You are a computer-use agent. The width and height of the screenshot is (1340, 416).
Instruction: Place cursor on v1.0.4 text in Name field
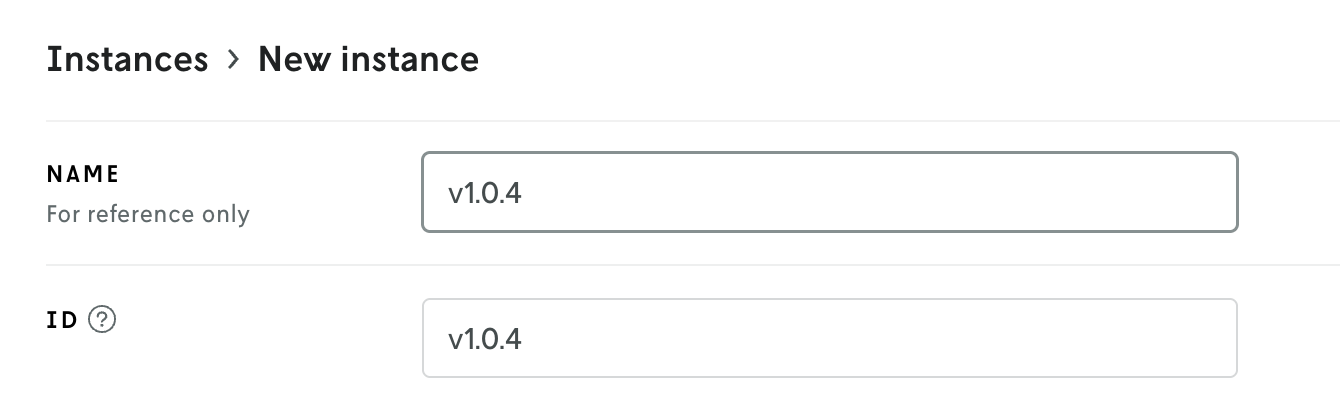pos(485,192)
